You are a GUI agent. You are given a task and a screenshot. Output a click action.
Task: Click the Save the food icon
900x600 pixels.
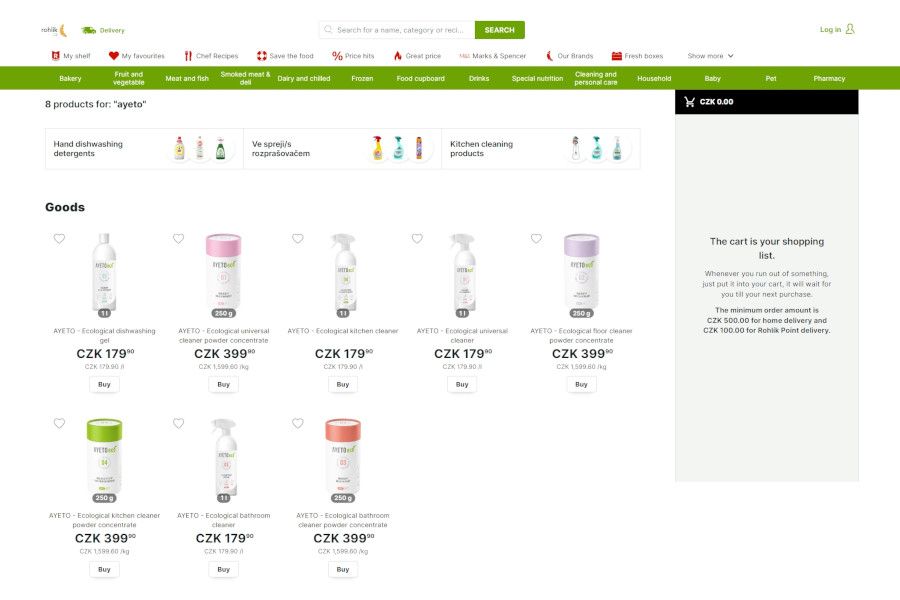tap(262, 55)
